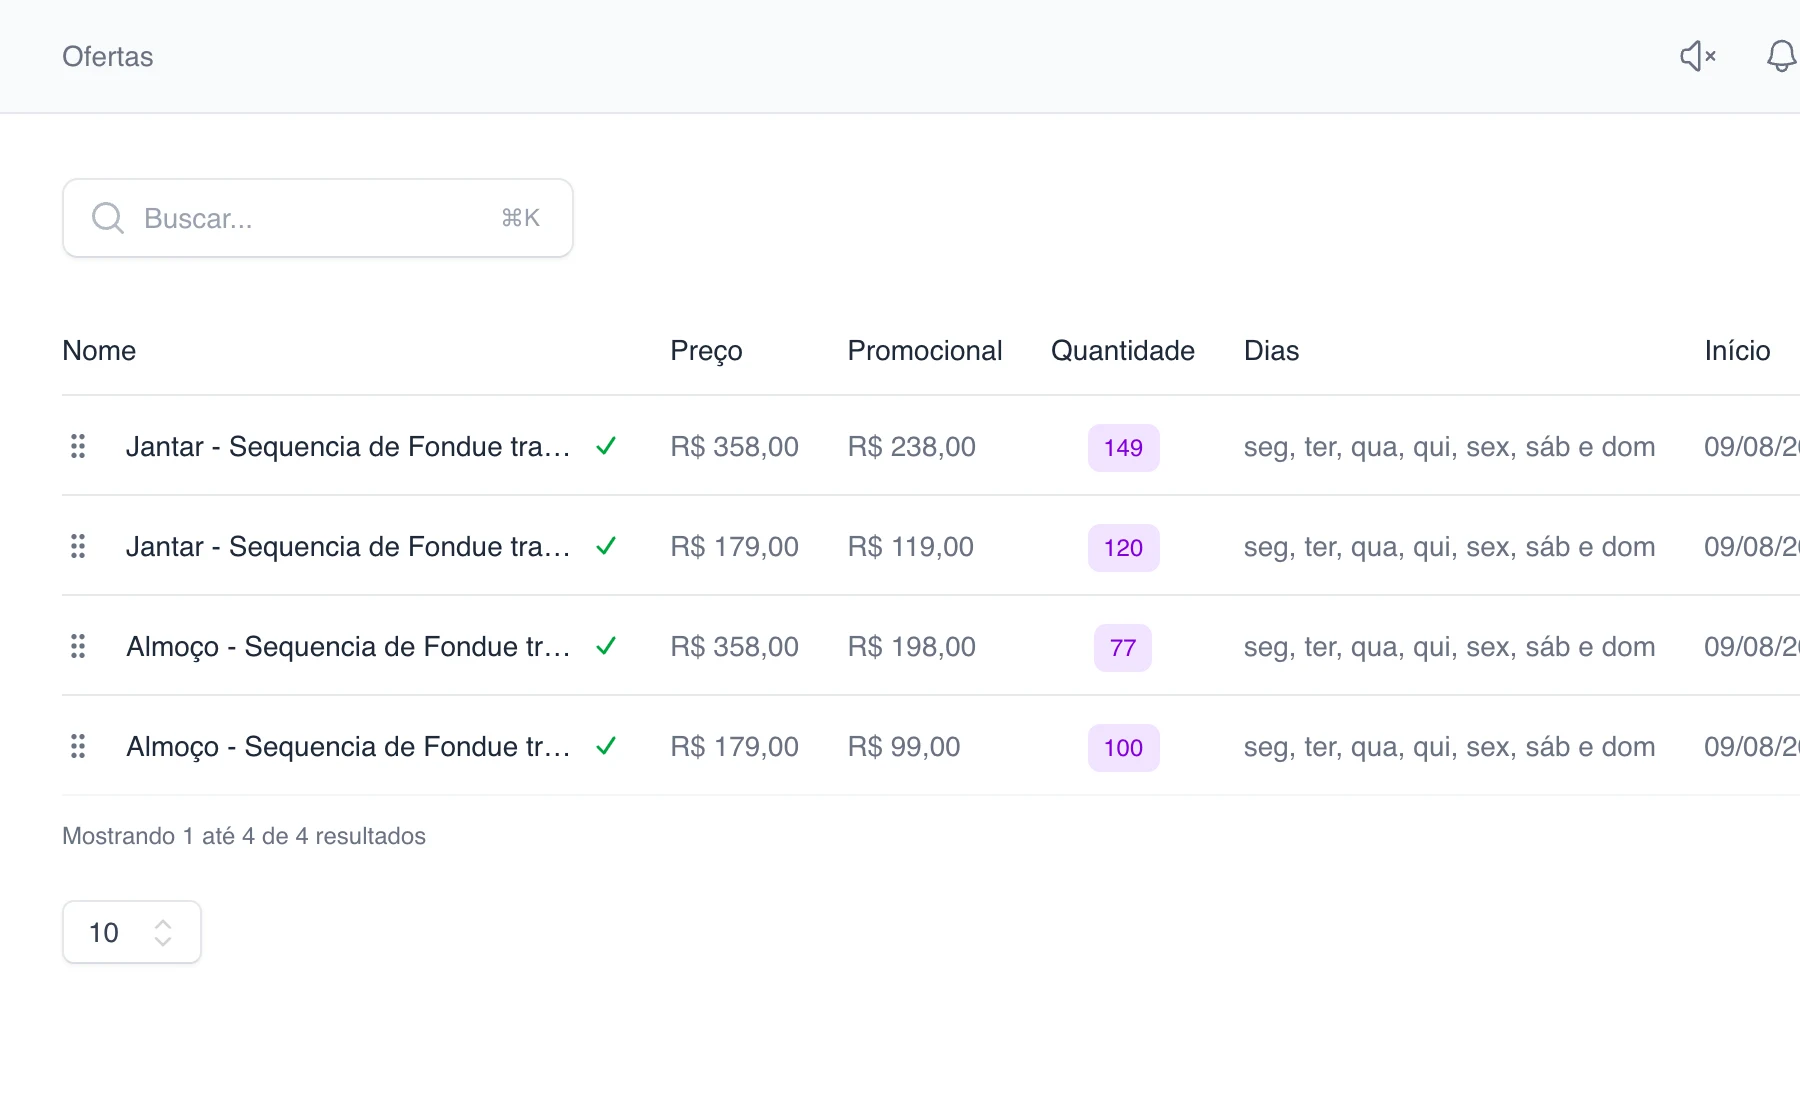Click green checkmark in Jantar R$ 358,00 row
1800x1120 pixels.
(606, 446)
